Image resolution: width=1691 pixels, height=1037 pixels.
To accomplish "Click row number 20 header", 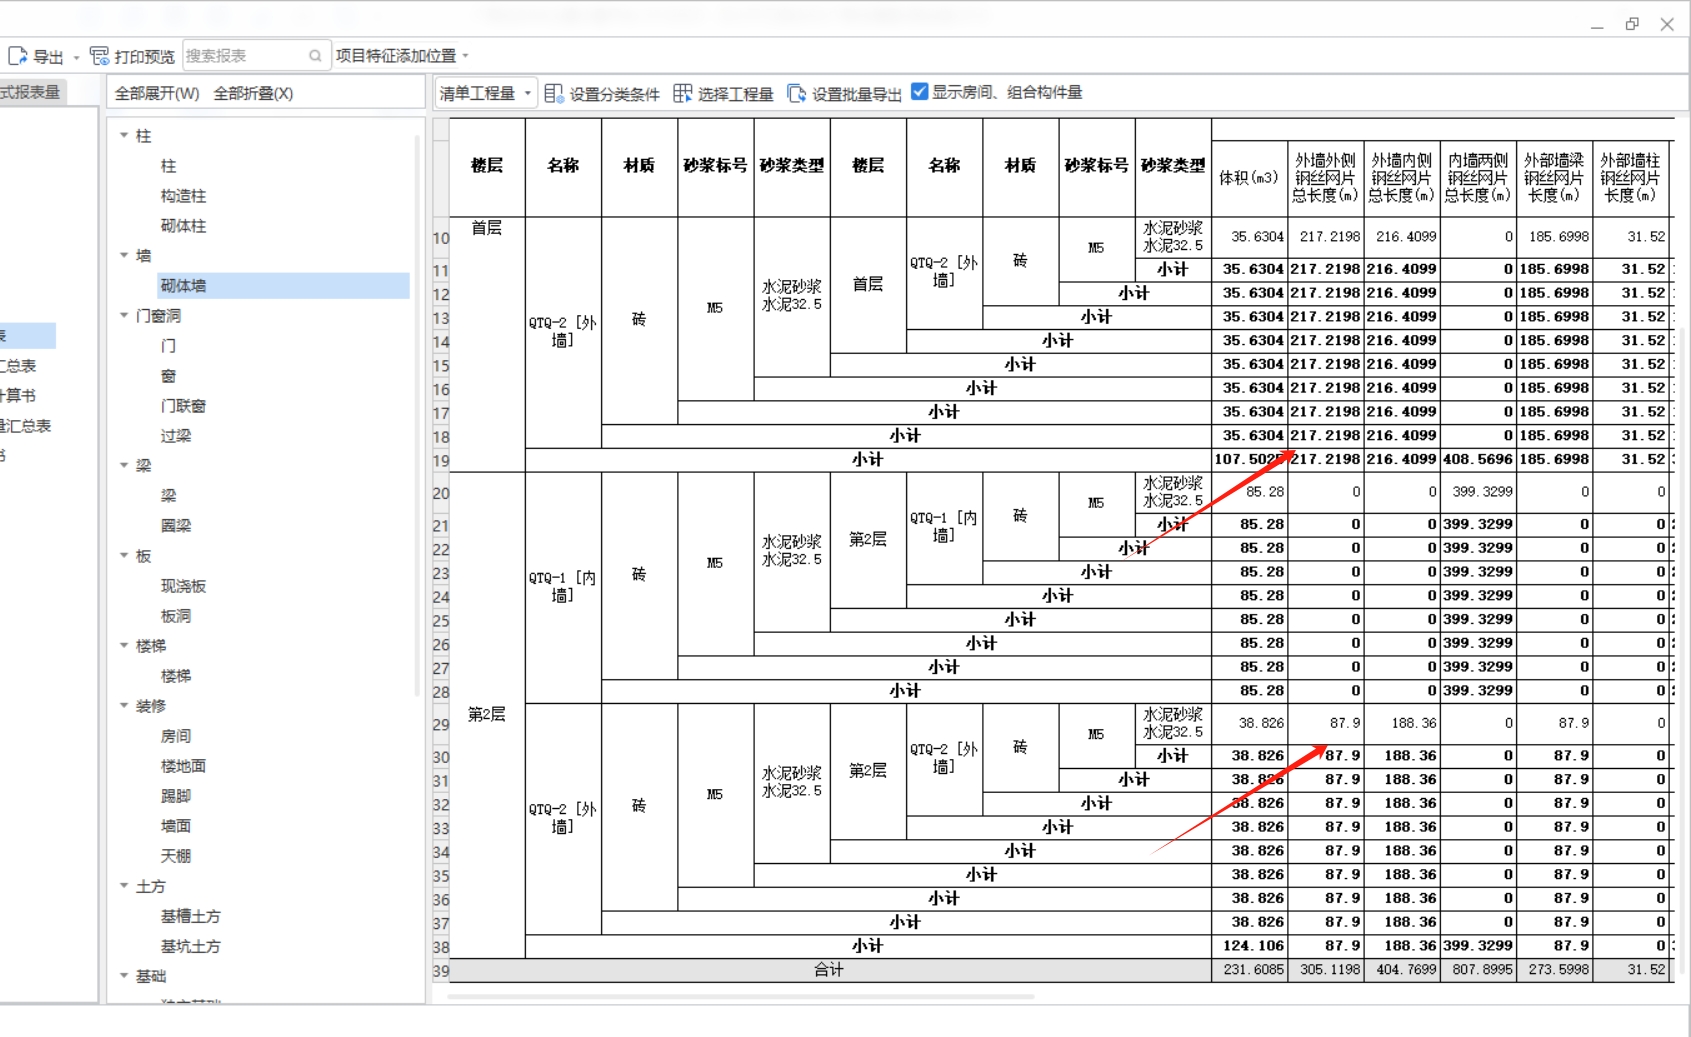I will [441, 493].
